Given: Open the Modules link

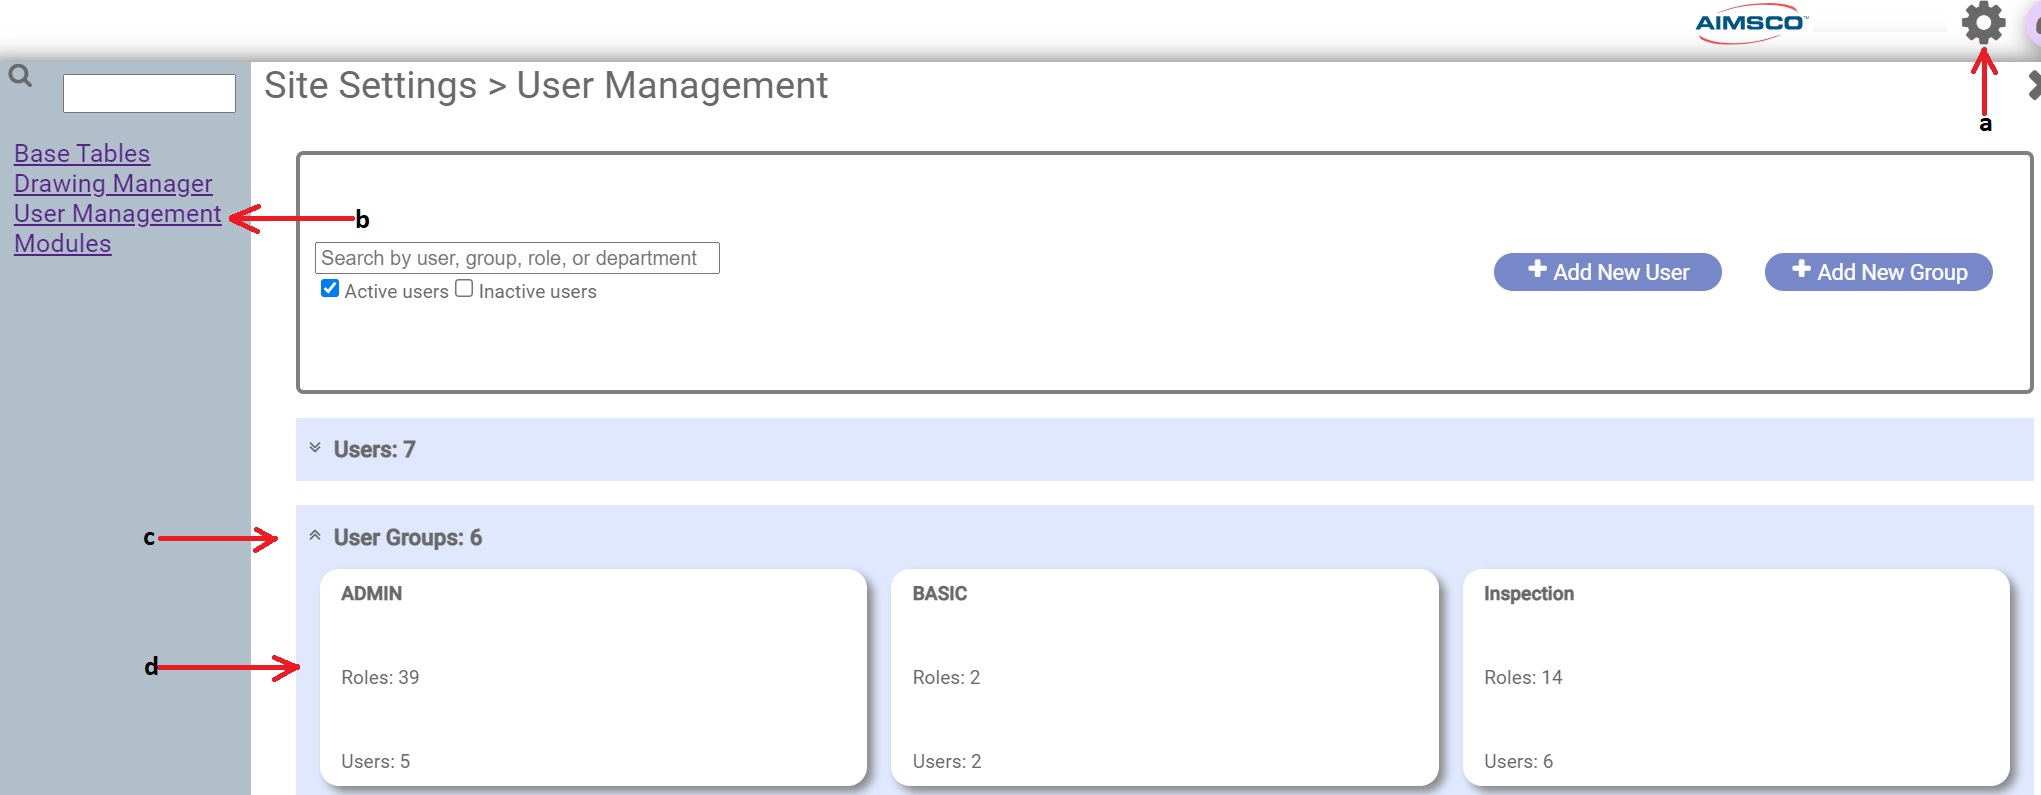Looking at the screenshot, I should pos(63,244).
